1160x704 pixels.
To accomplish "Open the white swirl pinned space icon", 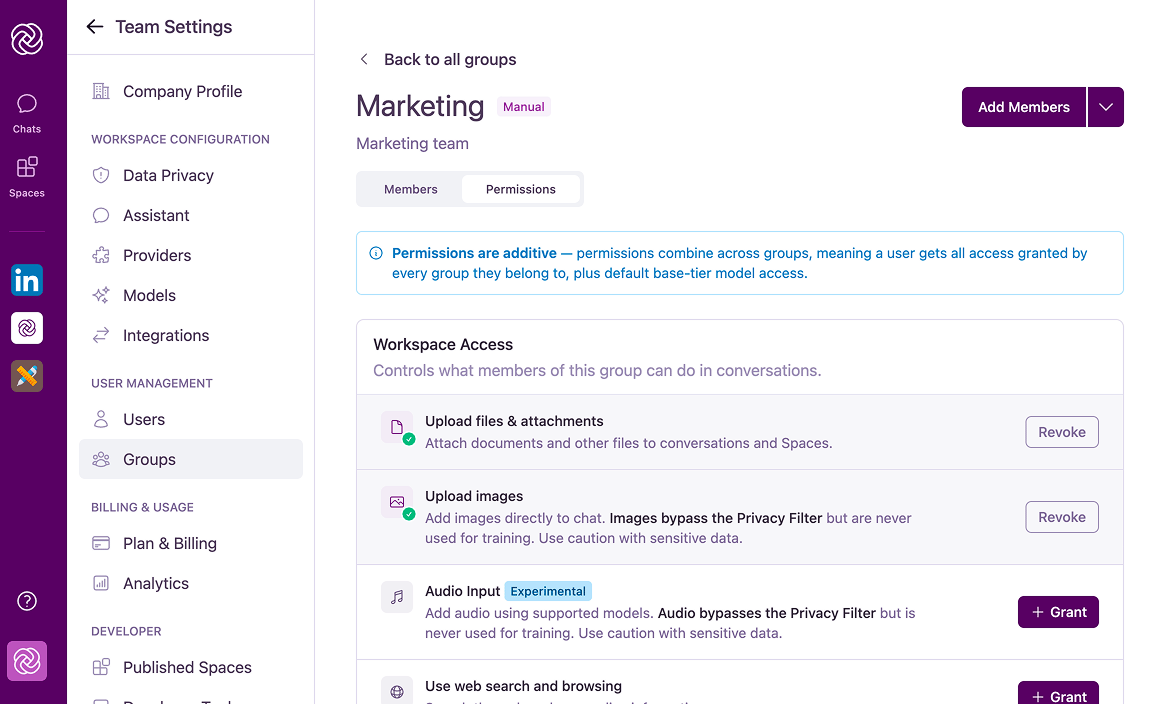I will (27, 328).
